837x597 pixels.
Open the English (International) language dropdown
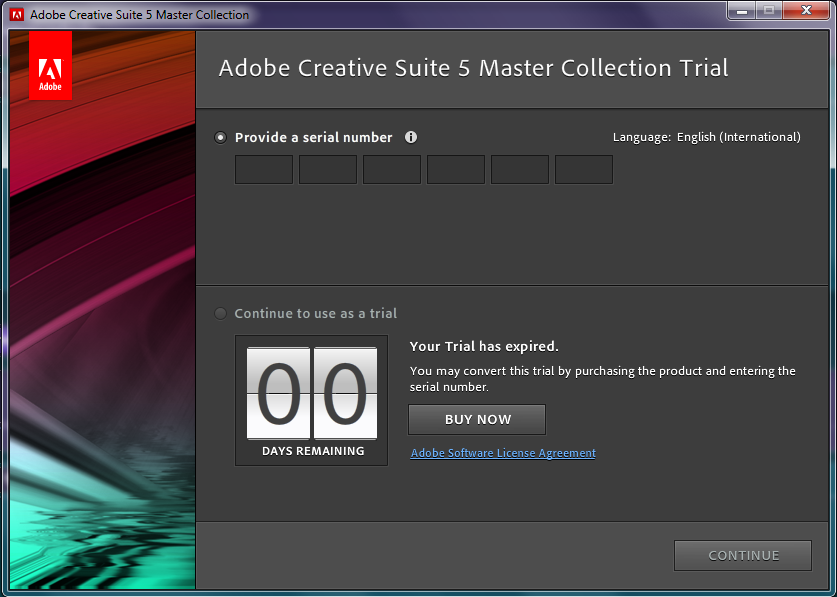point(739,137)
